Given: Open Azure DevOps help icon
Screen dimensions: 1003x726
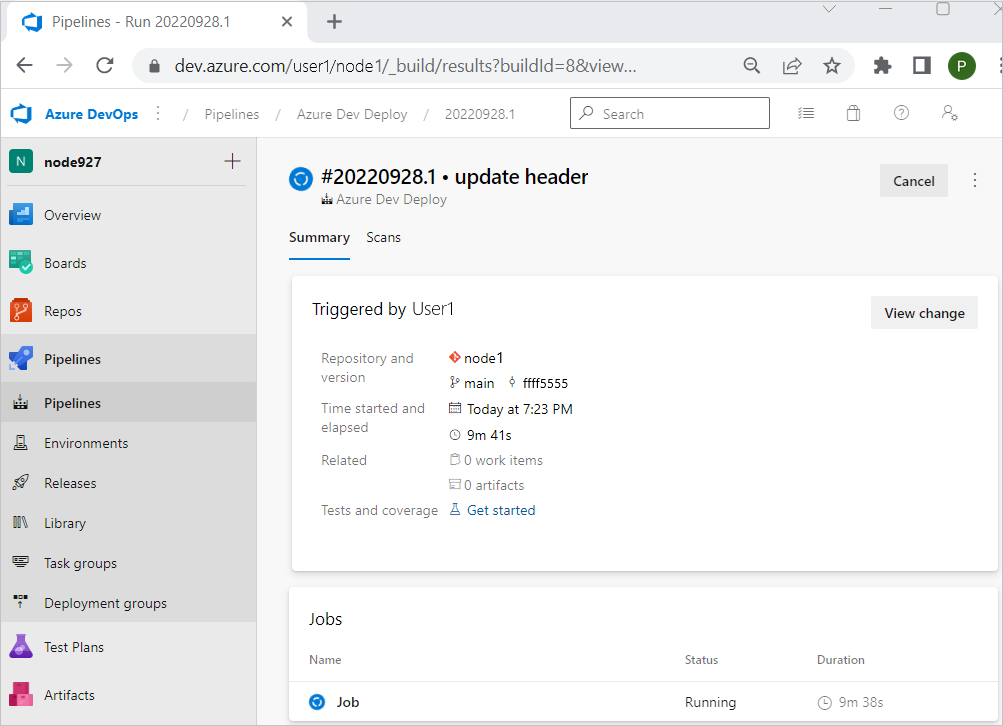Looking at the screenshot, I should tap(901, 113).
